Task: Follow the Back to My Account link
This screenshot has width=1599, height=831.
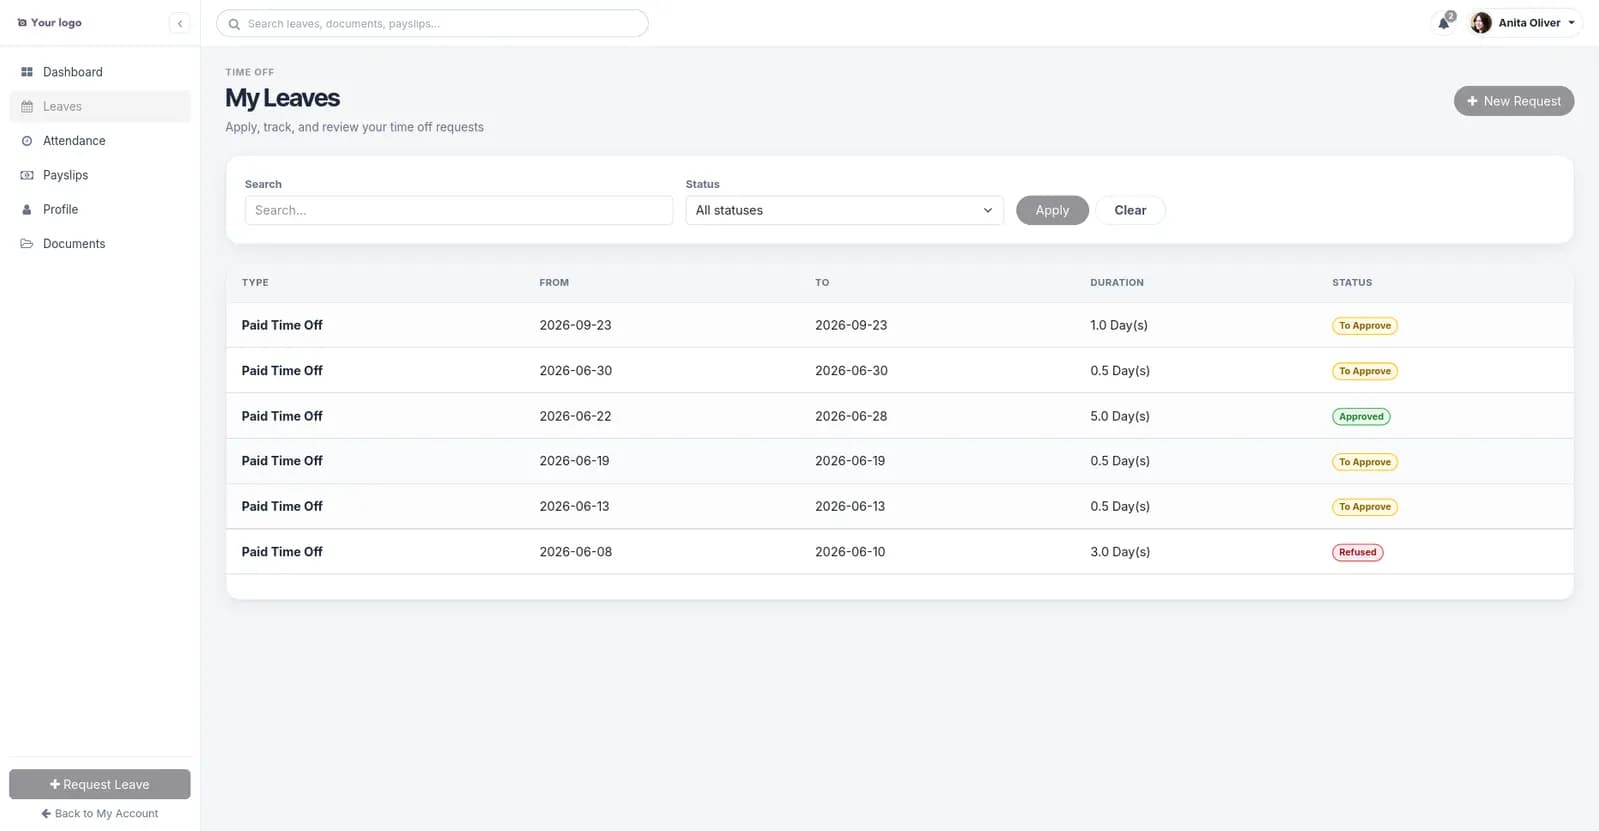Action: click(100, 814)
